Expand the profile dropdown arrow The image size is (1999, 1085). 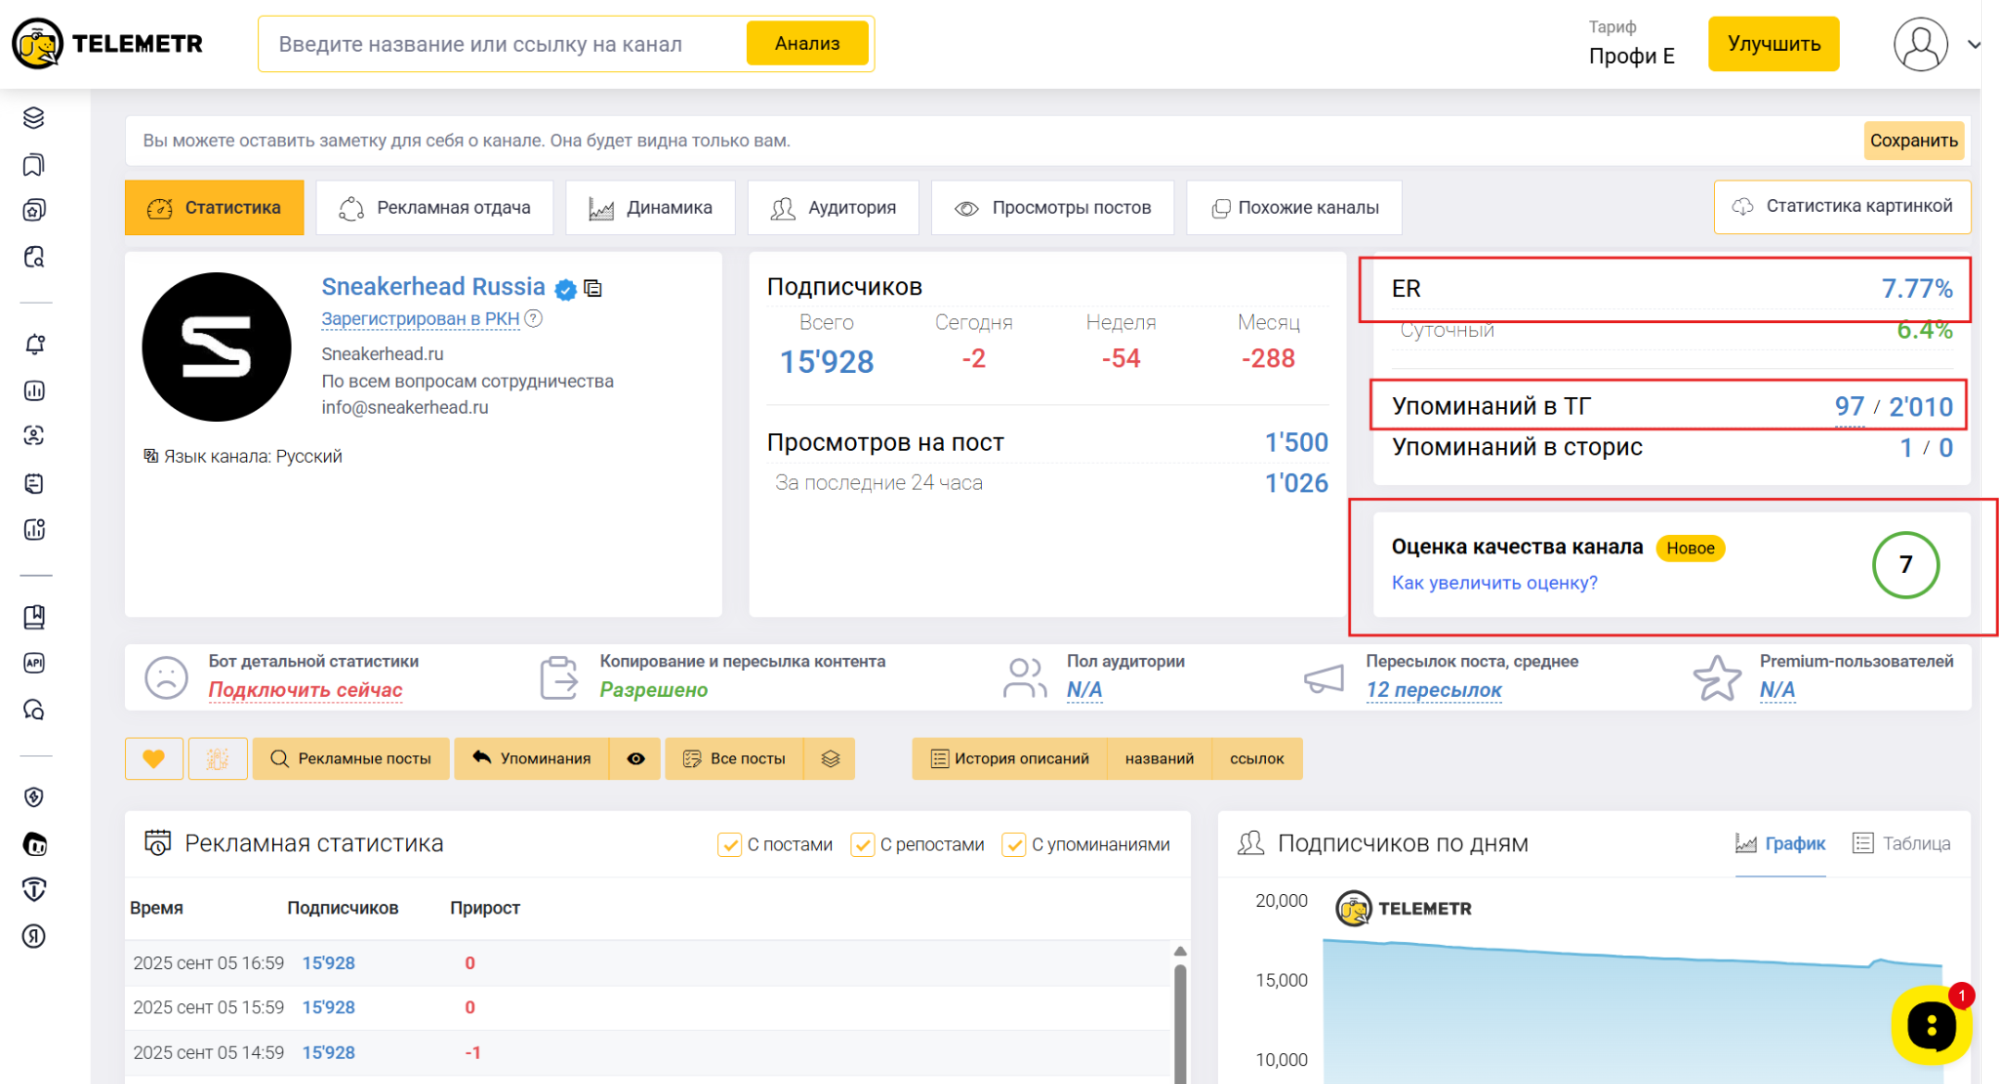coord(1973,44)
